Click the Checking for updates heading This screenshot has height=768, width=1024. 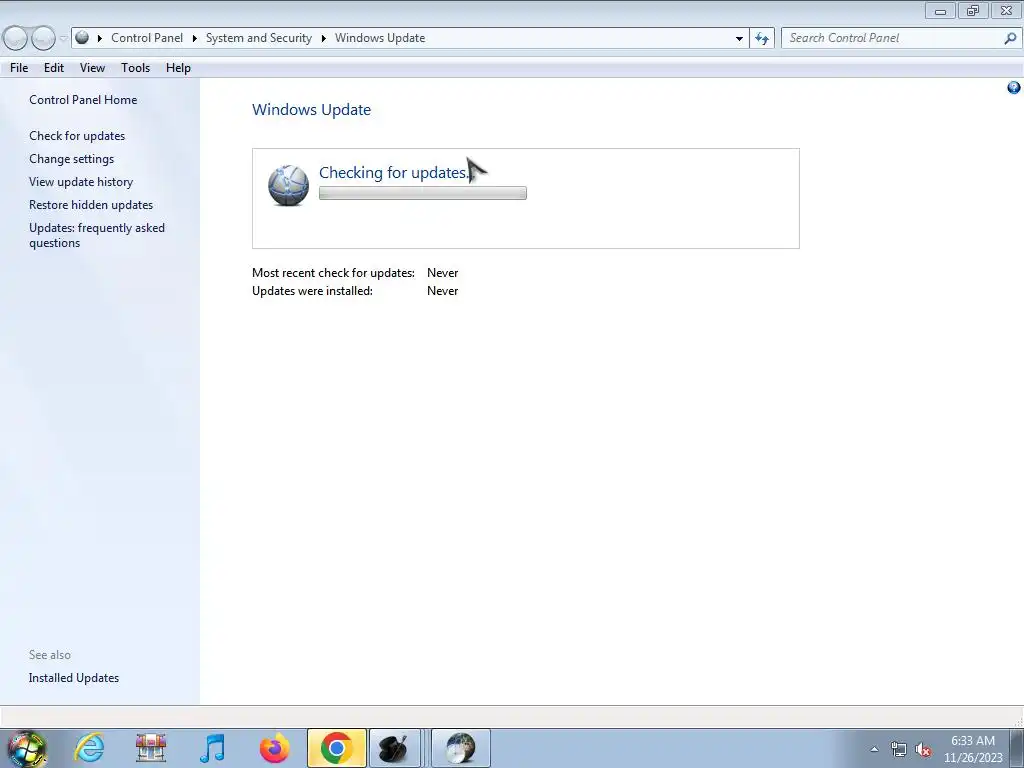pyautogui.click(x=394, y=172)
